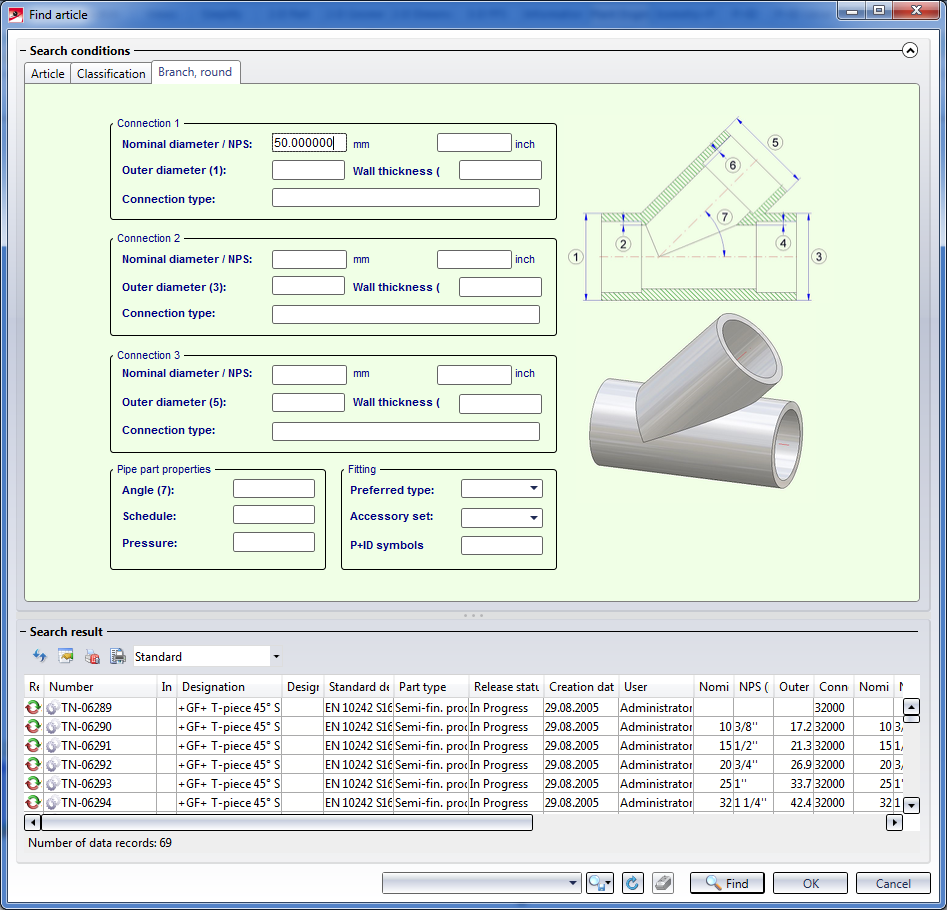
Task: Click the Cancel button
Action: (x=892, y=883)
